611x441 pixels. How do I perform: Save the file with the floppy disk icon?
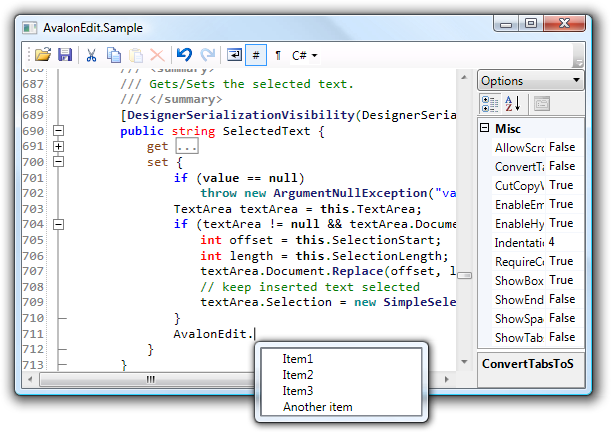[x=64, y=55]
